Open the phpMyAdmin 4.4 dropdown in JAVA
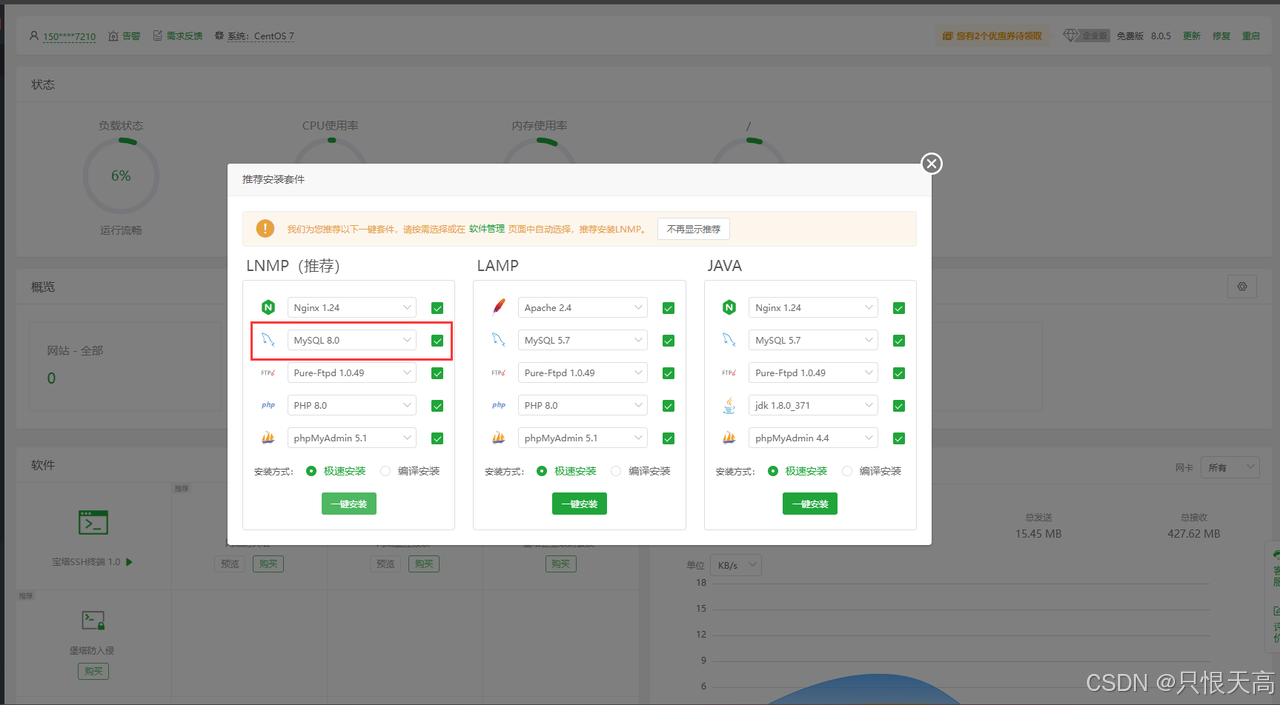Image resolution: width=1280 pixels, height=705 pixels. click(x=814, y=438)
